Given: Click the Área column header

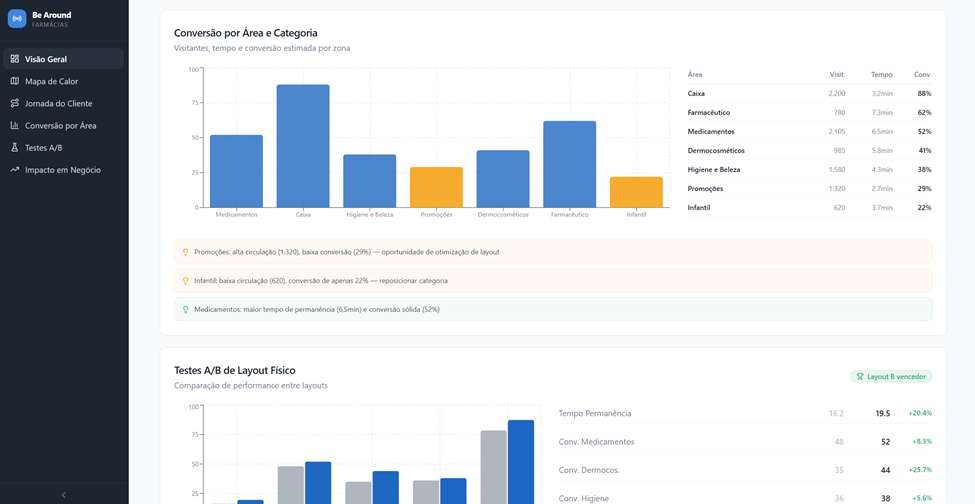Looking at the screenshot, I should pos(695,75).
